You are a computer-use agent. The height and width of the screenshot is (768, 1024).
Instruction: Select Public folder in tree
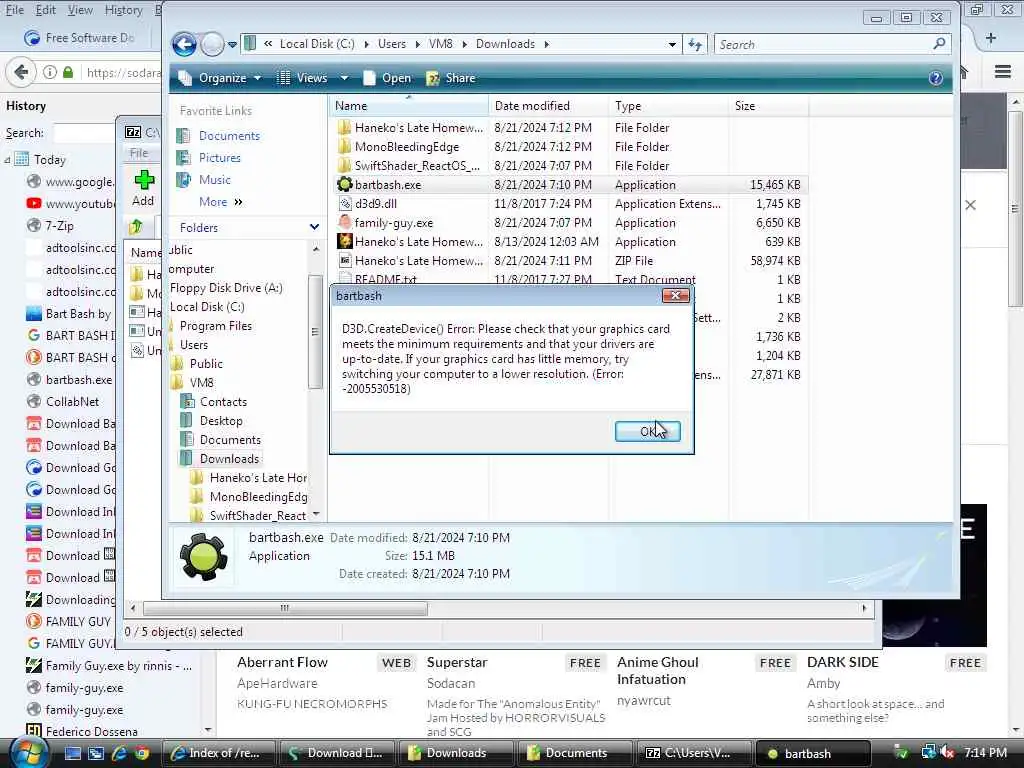coord(206,364)
